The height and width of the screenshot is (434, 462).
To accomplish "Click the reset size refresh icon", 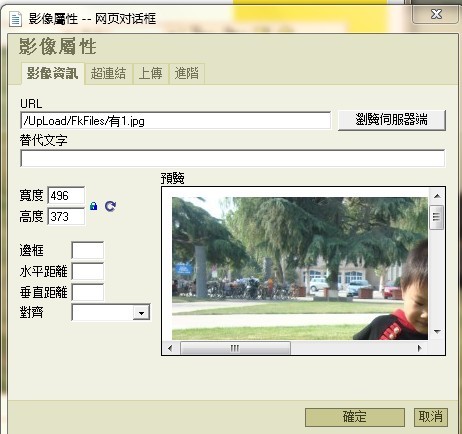I will coord(110,206).
